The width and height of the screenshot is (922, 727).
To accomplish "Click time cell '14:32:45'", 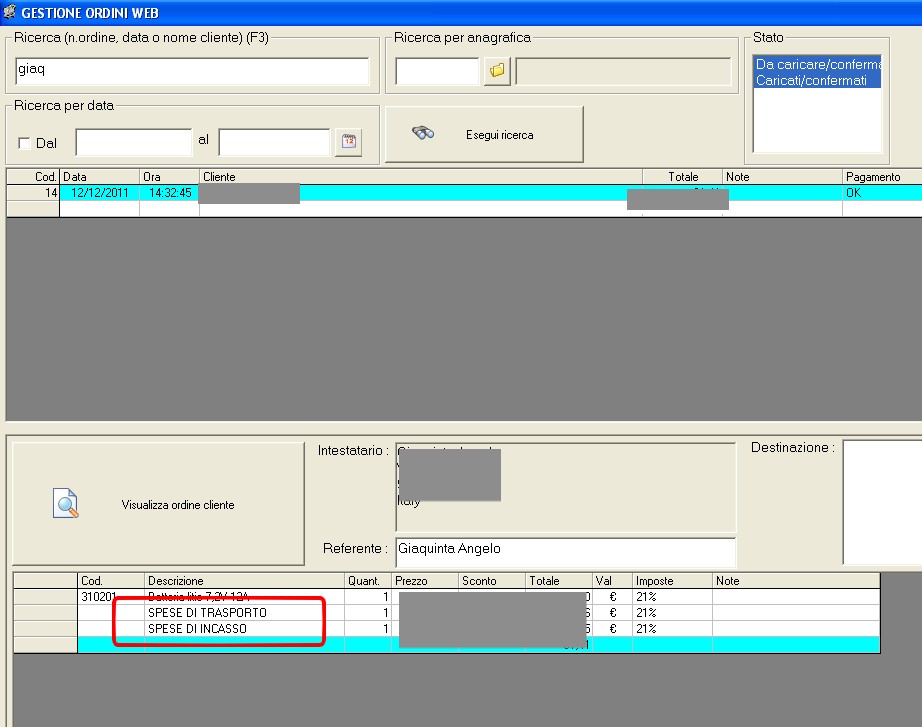I will pos(169,192).
